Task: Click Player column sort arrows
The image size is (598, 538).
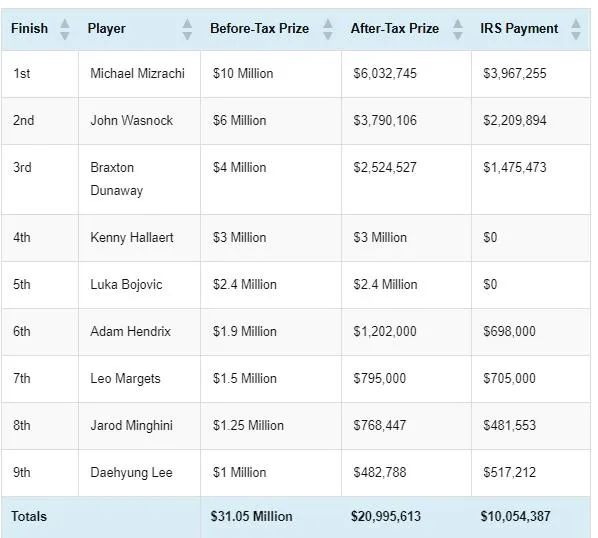Action: [x=187, y=29]
